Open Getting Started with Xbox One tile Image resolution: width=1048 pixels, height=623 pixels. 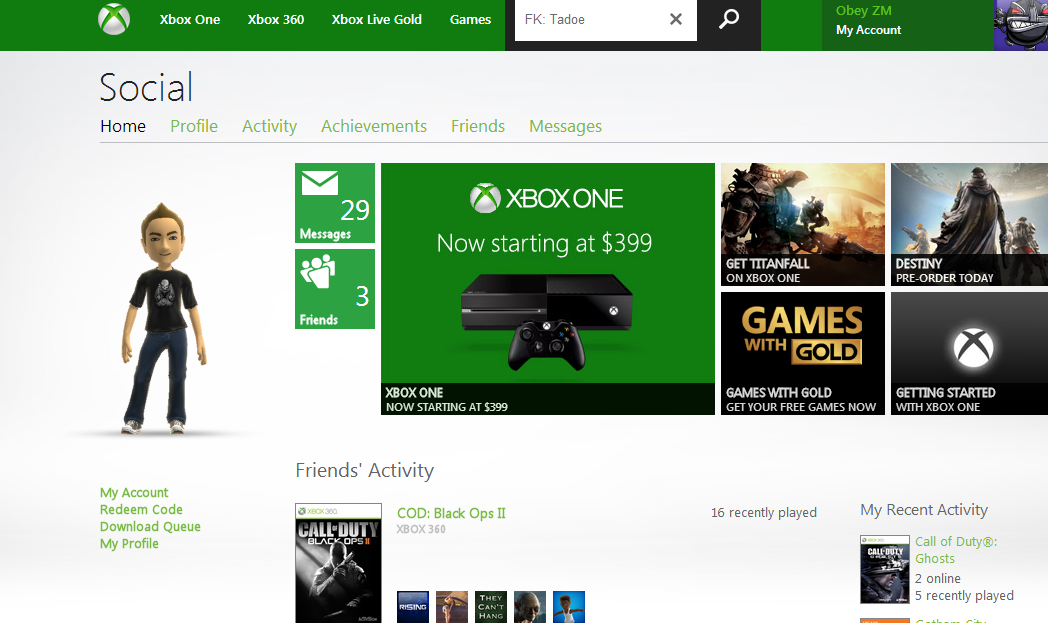(x=969, y=354)
